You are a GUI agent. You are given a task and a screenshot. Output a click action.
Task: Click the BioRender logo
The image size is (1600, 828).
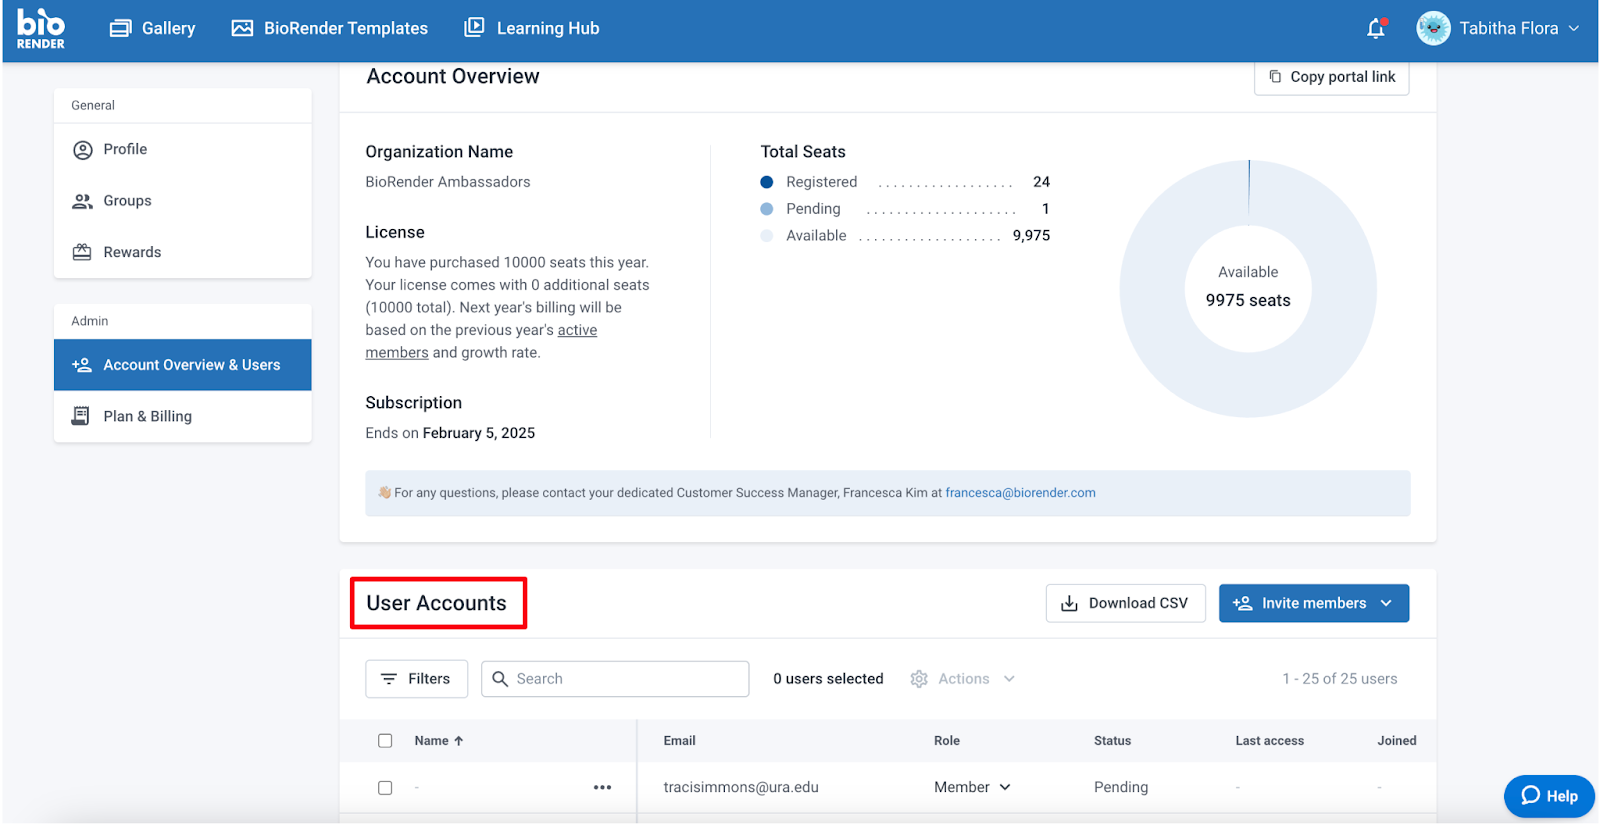point(41,29)
